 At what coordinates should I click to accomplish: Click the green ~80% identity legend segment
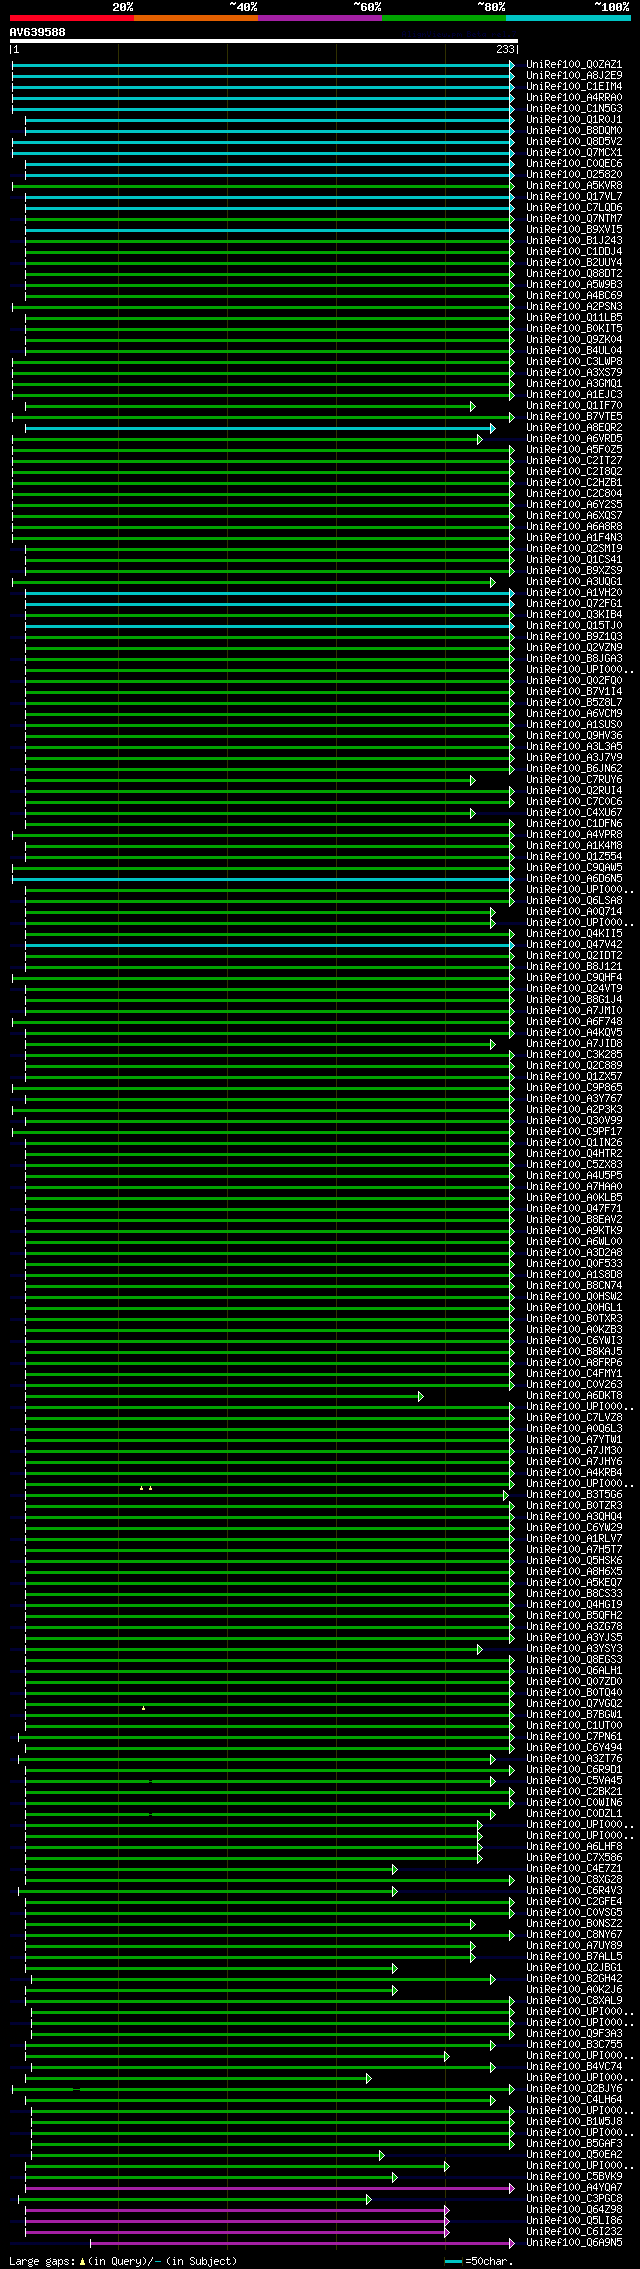tap(444, 18)
